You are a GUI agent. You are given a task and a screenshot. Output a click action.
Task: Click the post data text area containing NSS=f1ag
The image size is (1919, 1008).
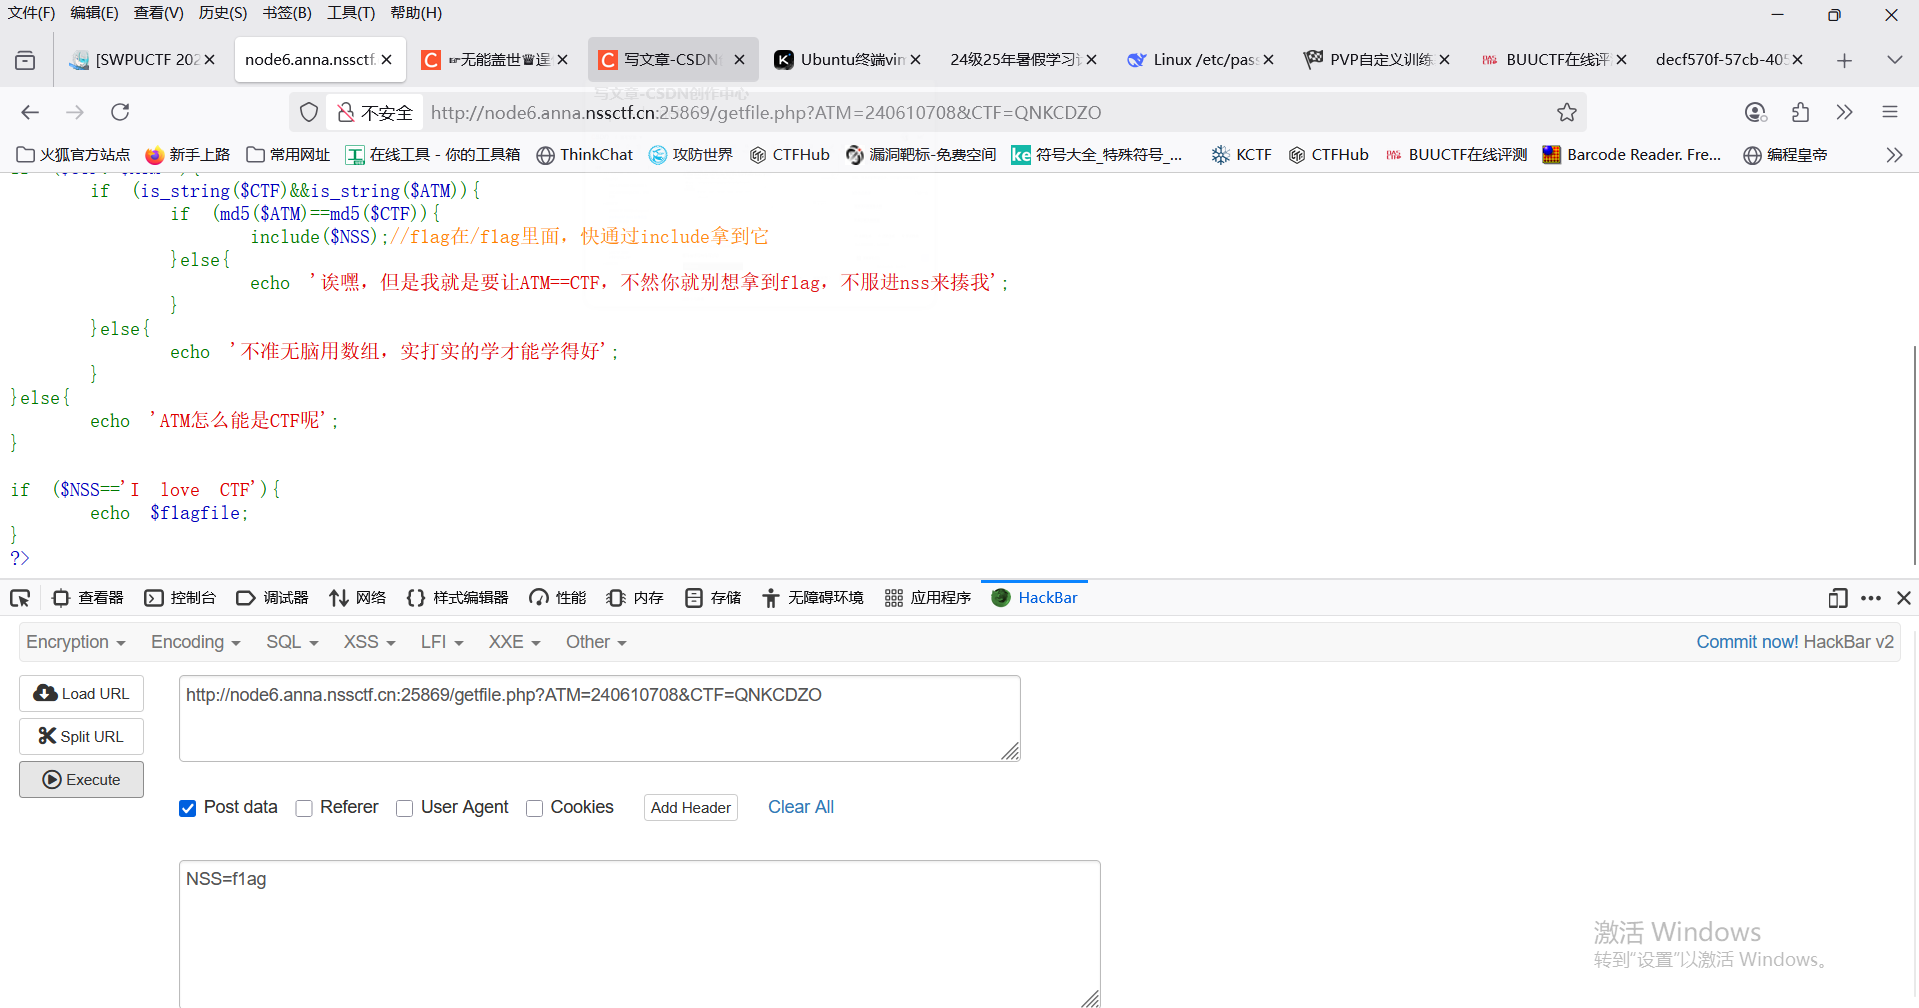pyautogui.click(x=640, y=933)
